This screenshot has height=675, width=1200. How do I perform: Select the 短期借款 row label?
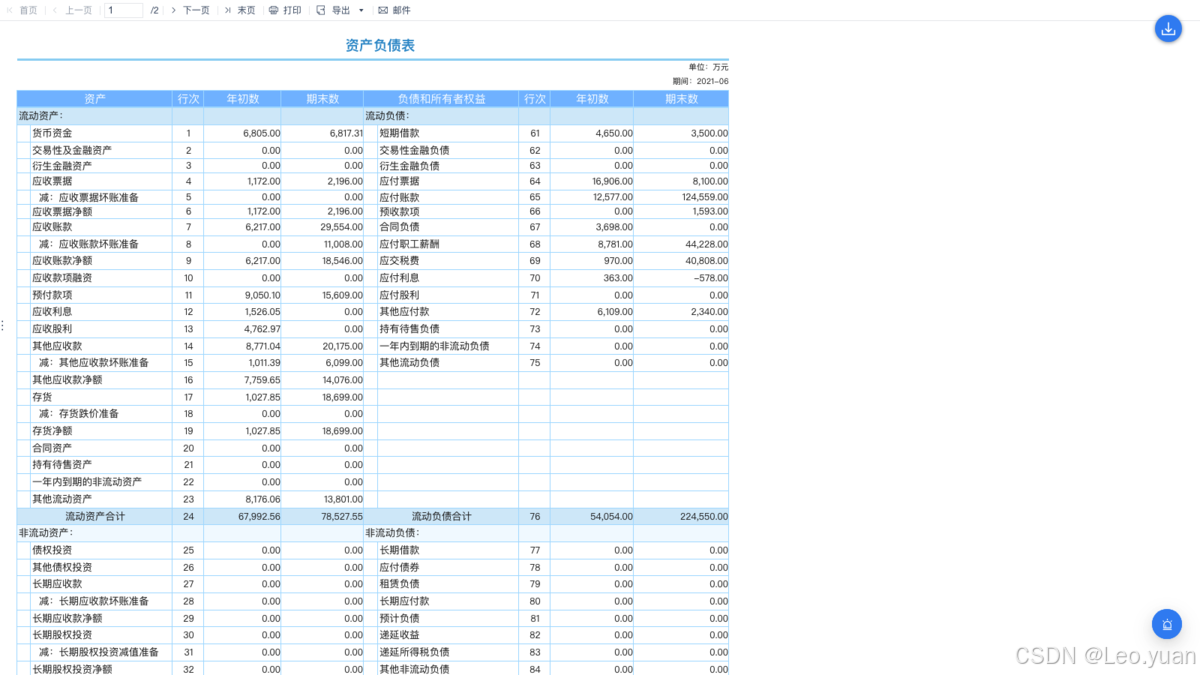click(x=399, y=133)
